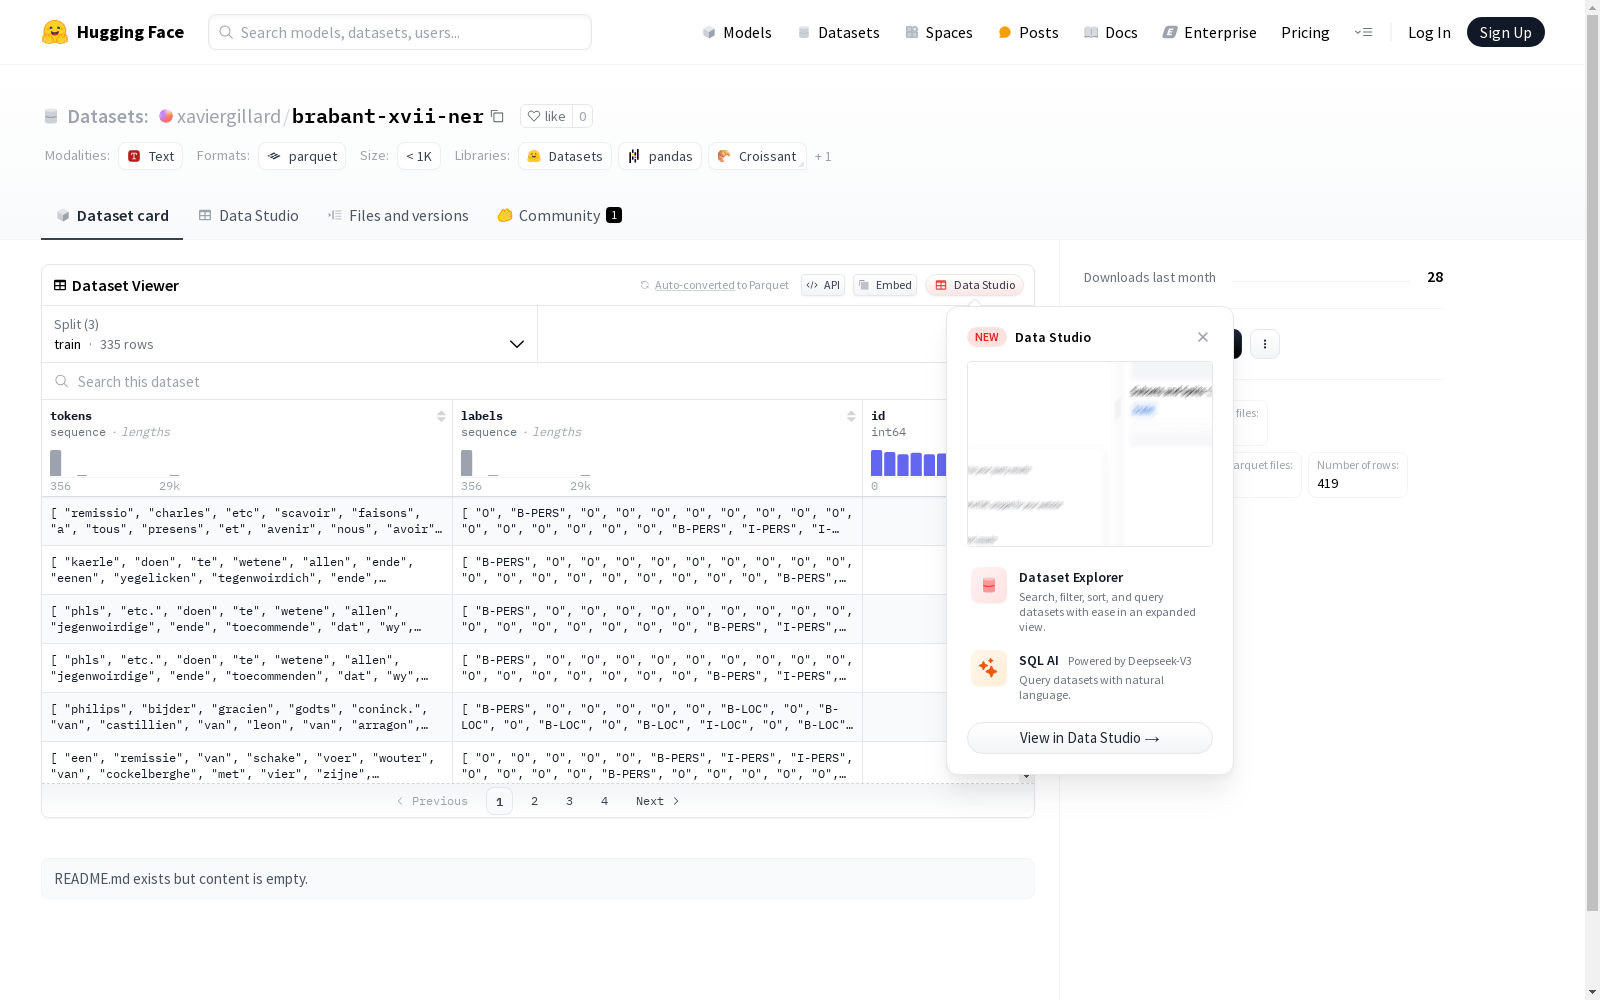
Task: Click the Dataset Explorer icon
Action: coord(989,585)
